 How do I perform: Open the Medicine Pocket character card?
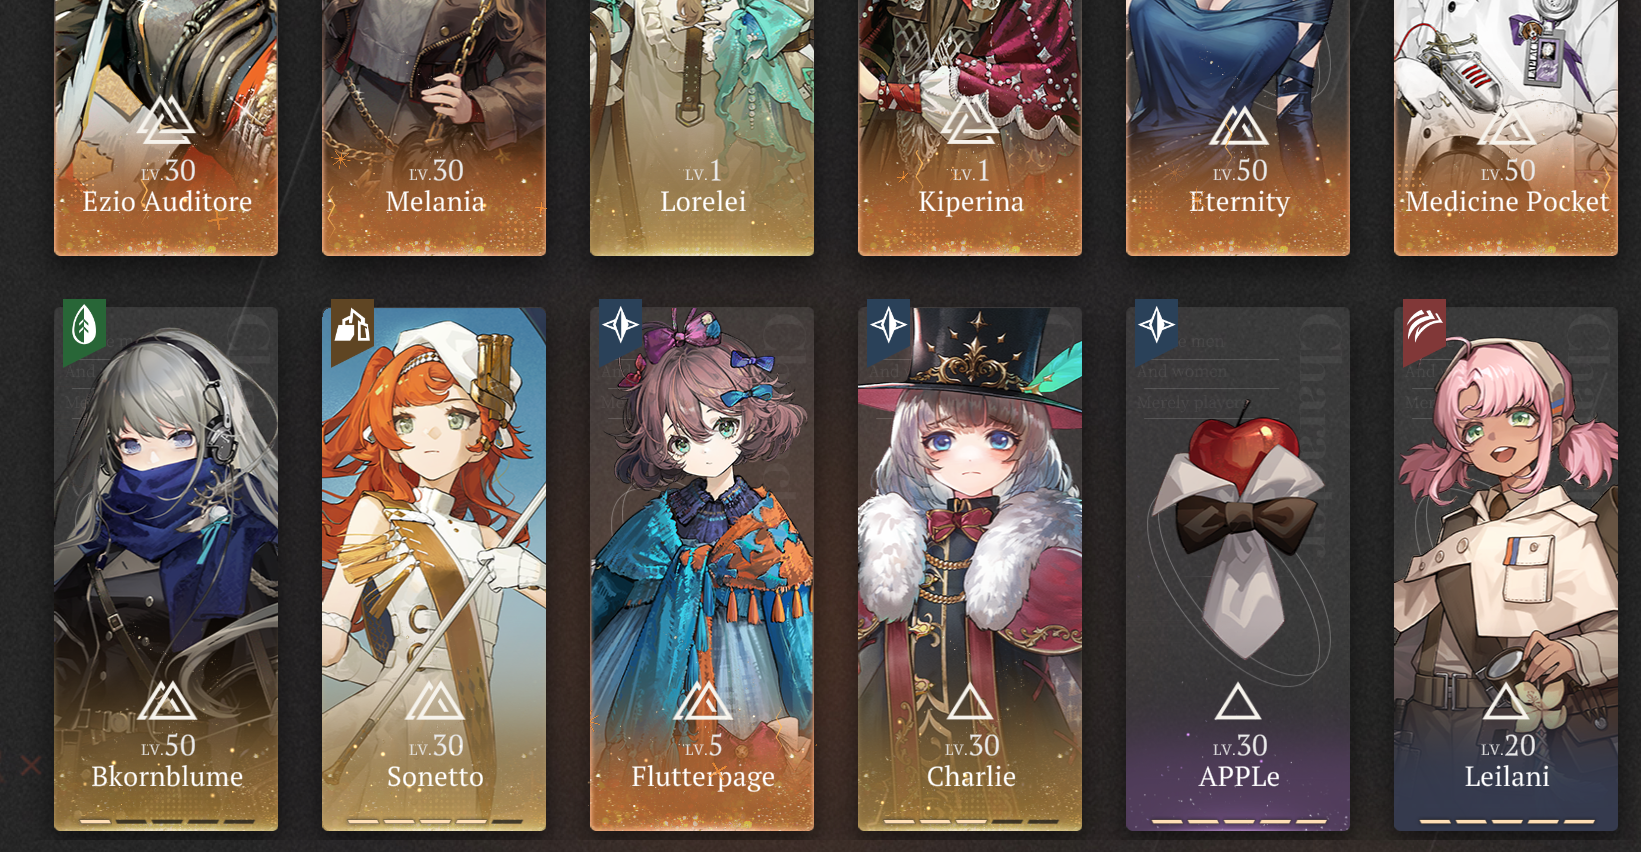(1506, 127)
